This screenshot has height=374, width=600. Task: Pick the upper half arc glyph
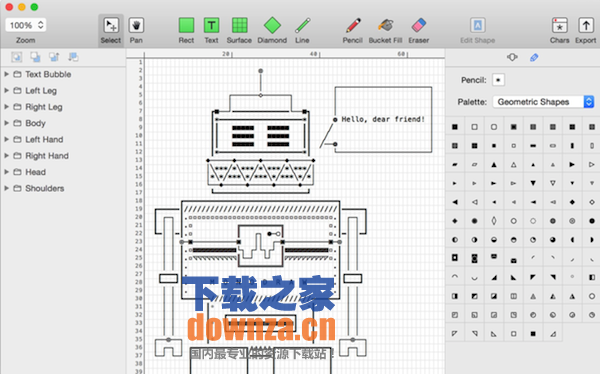(x=455, y=276)
